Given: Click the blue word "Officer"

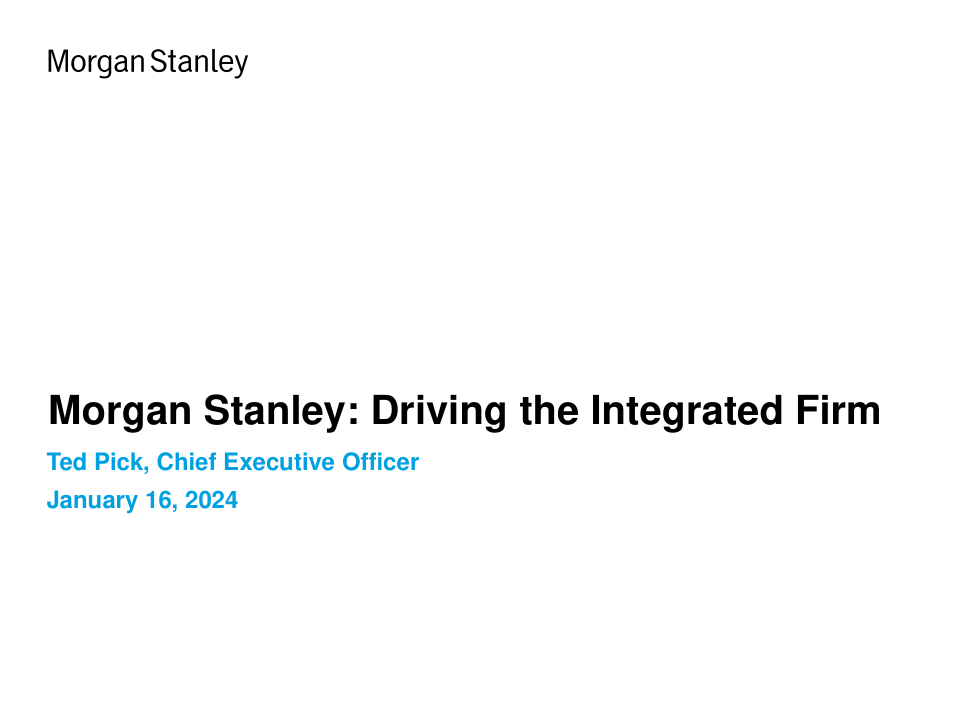Looking at the screenshot, I should click(x=379, y=463).
